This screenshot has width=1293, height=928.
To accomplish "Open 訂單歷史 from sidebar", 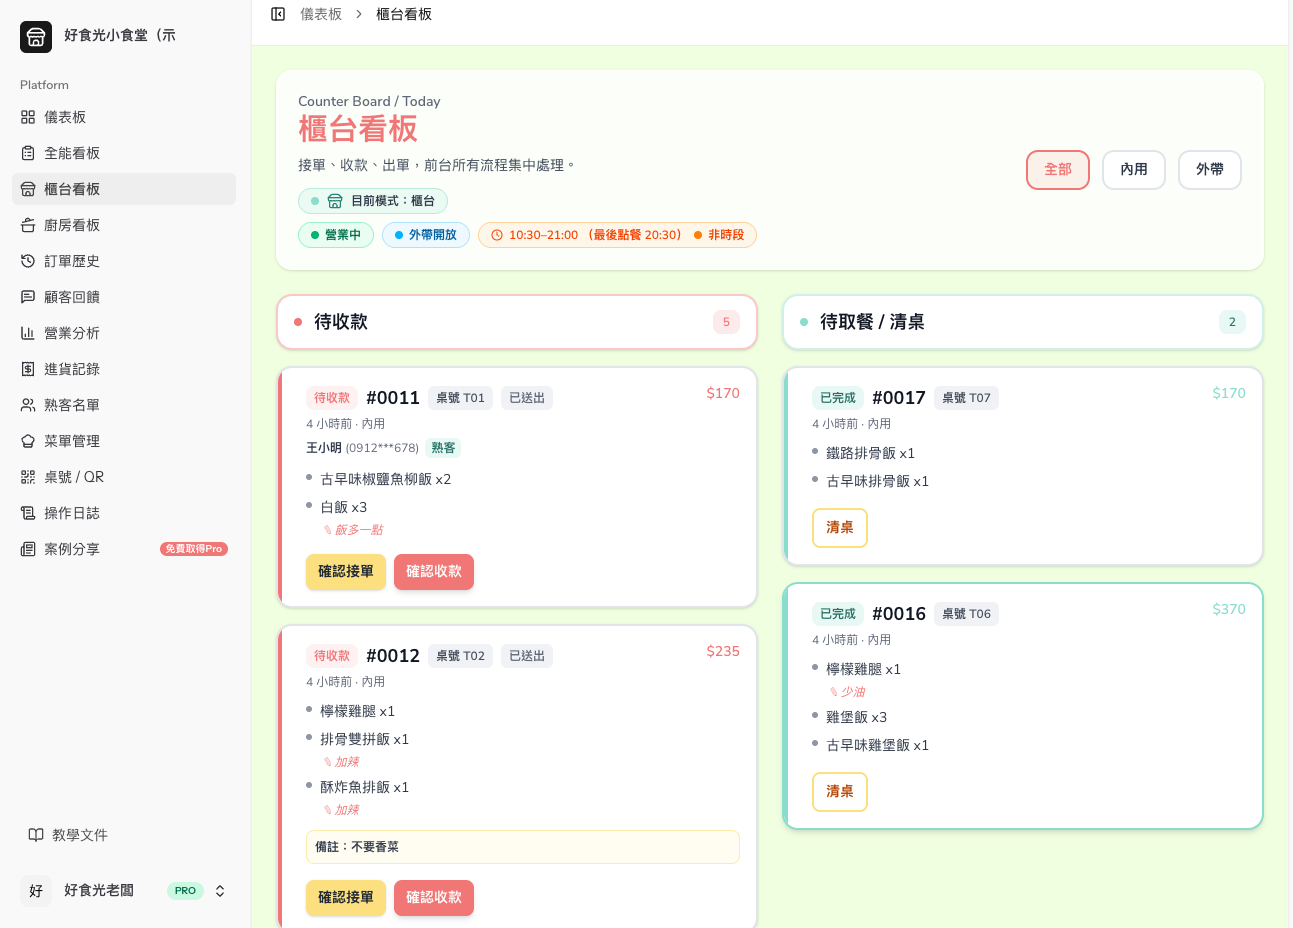I will pos(124,261).
